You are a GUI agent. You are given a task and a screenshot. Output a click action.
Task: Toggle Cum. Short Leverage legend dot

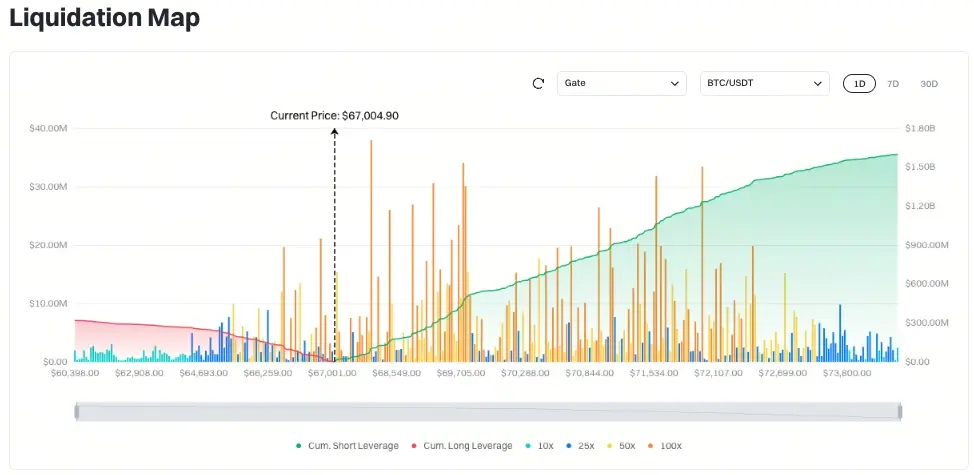pos(298,446)
